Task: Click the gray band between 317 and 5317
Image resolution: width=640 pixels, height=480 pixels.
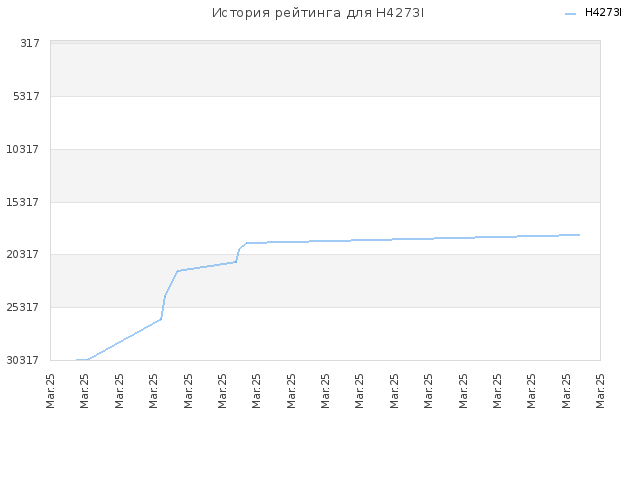Action: pos(325,70)
